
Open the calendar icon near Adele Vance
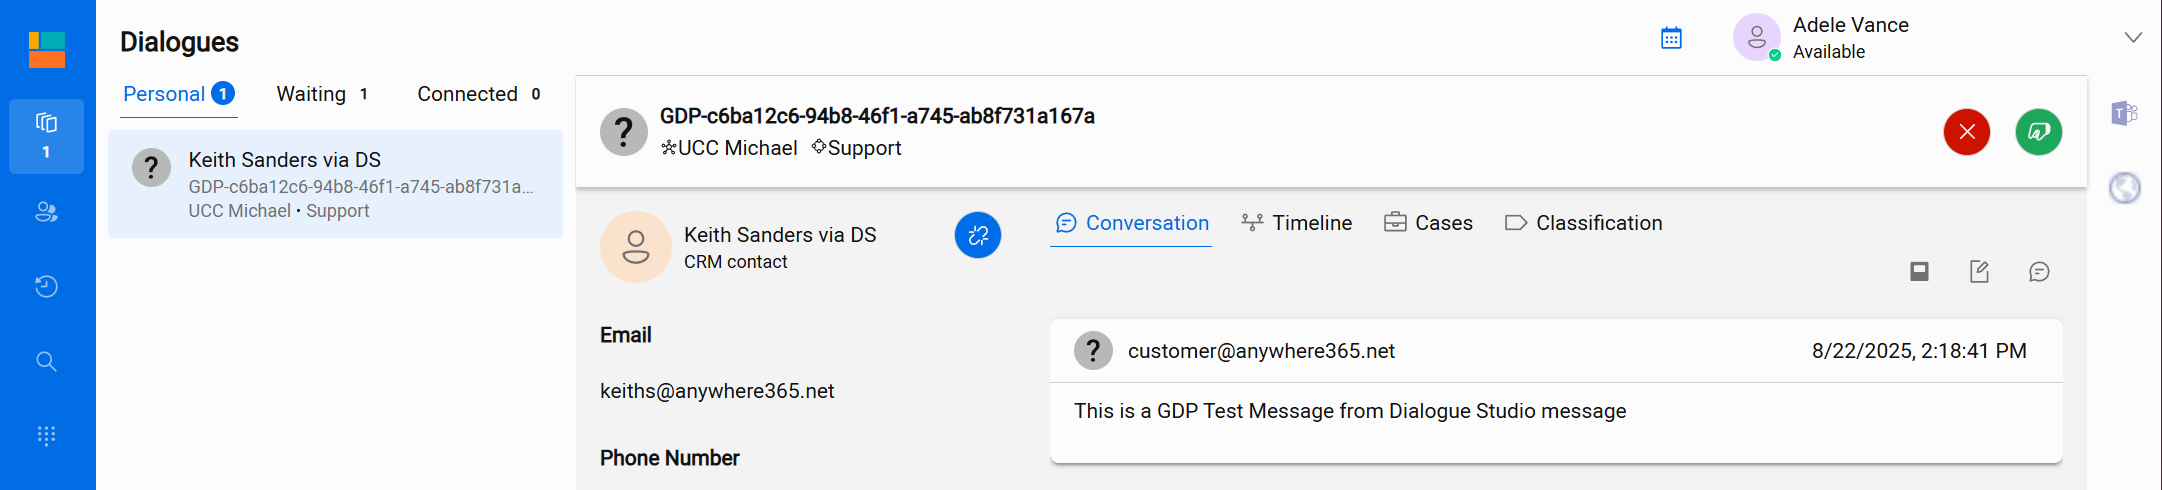(1671, 38)
